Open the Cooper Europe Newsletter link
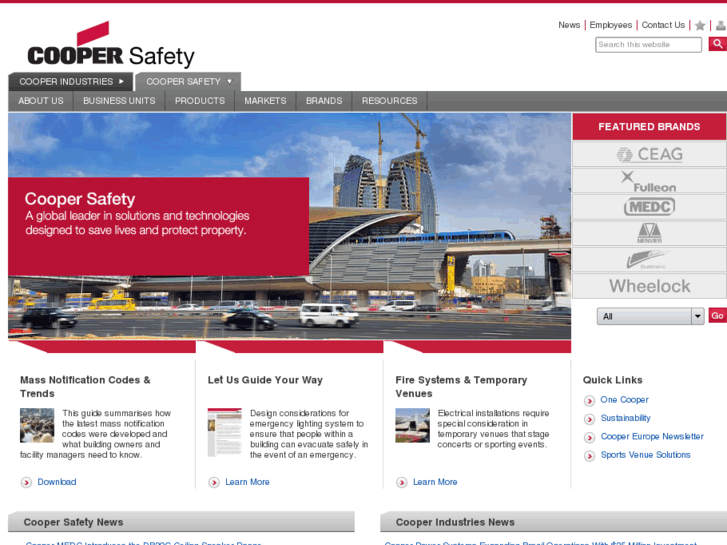The image size is (727, 545). click(652, 436)
